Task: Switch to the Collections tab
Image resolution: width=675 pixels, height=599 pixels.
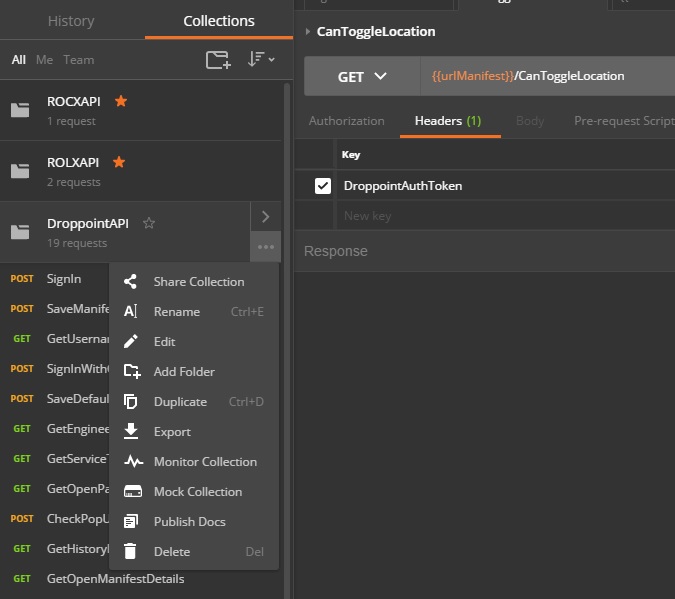Action: 219,21
